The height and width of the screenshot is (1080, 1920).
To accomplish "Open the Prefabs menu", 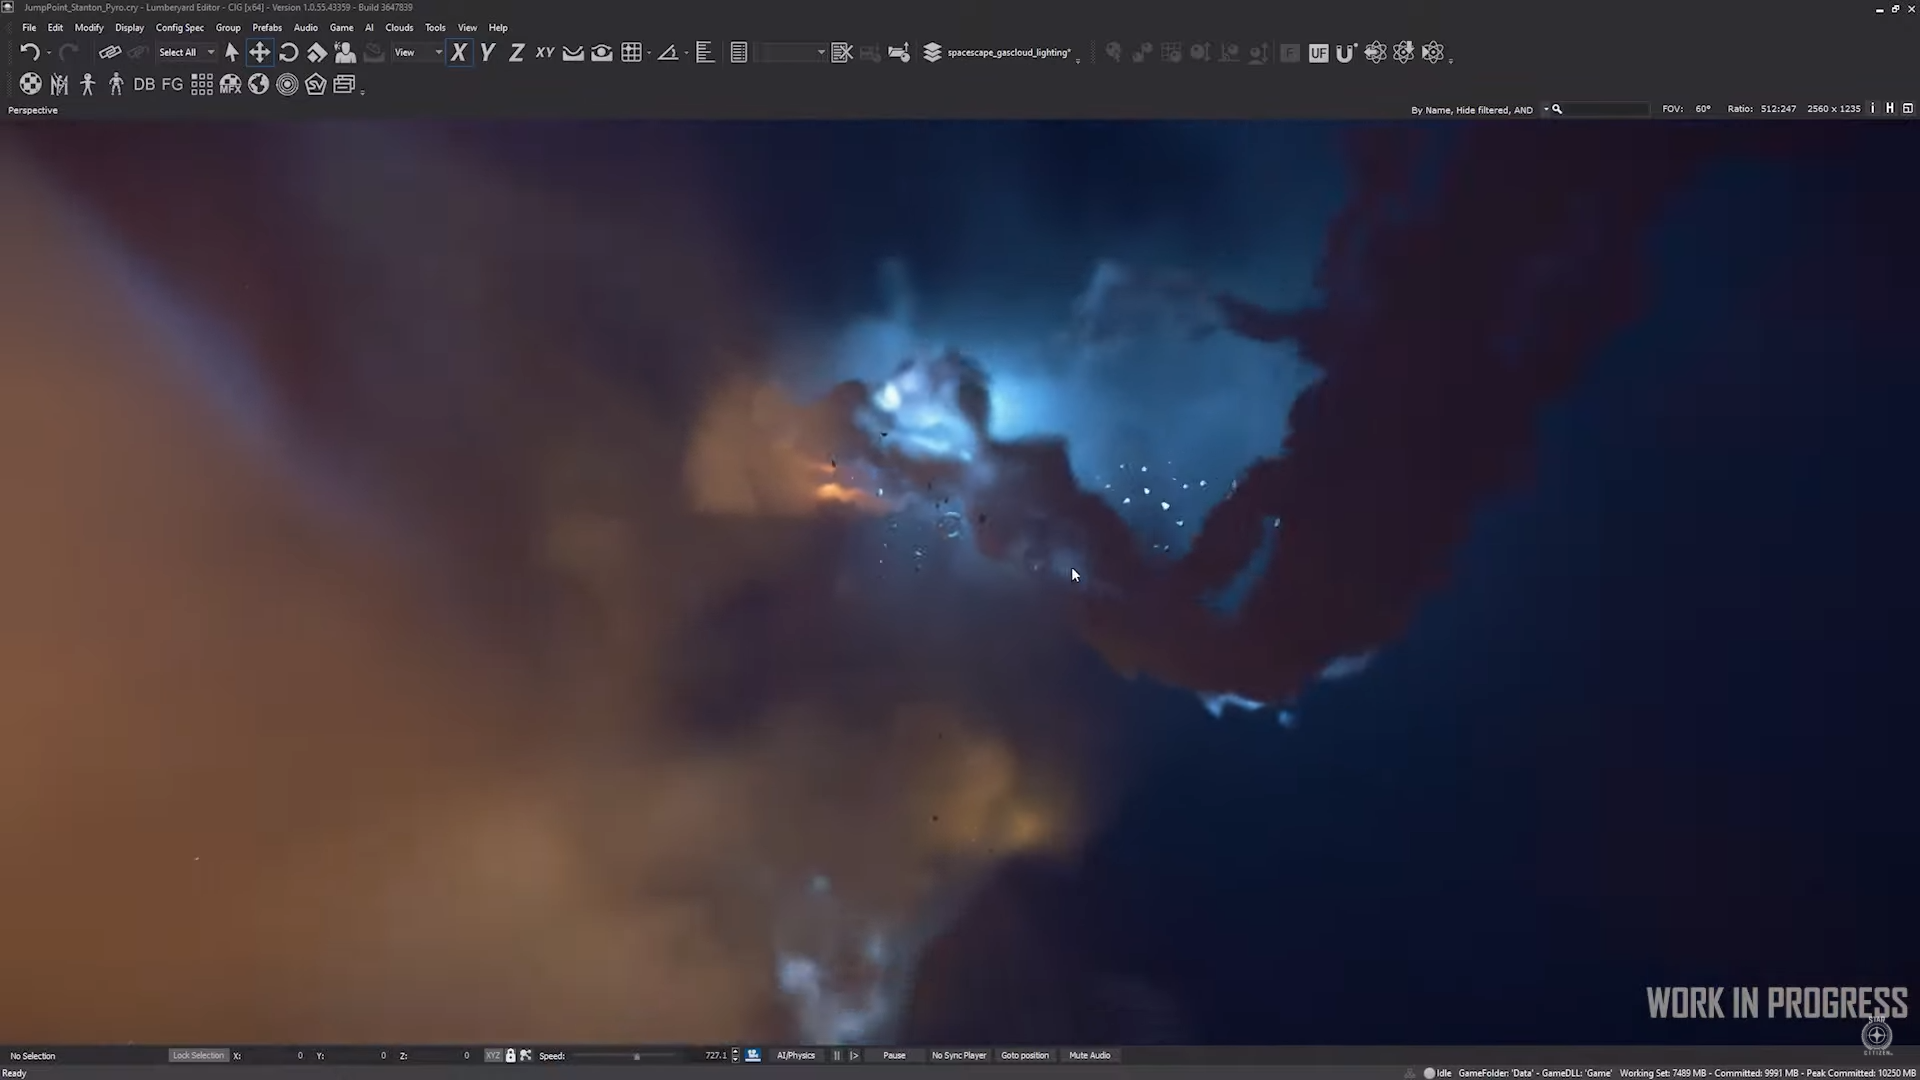I will tap(267, 28).
